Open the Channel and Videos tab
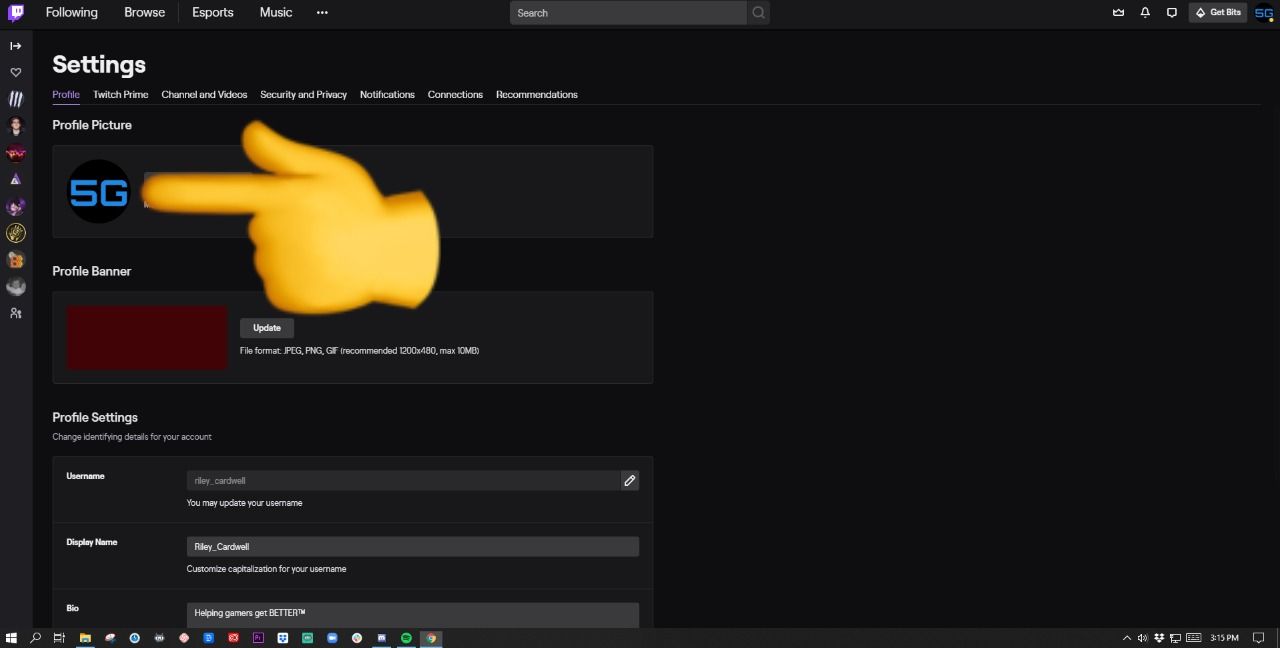This screenshot has height=648, width=1280. tap(204, 95)
